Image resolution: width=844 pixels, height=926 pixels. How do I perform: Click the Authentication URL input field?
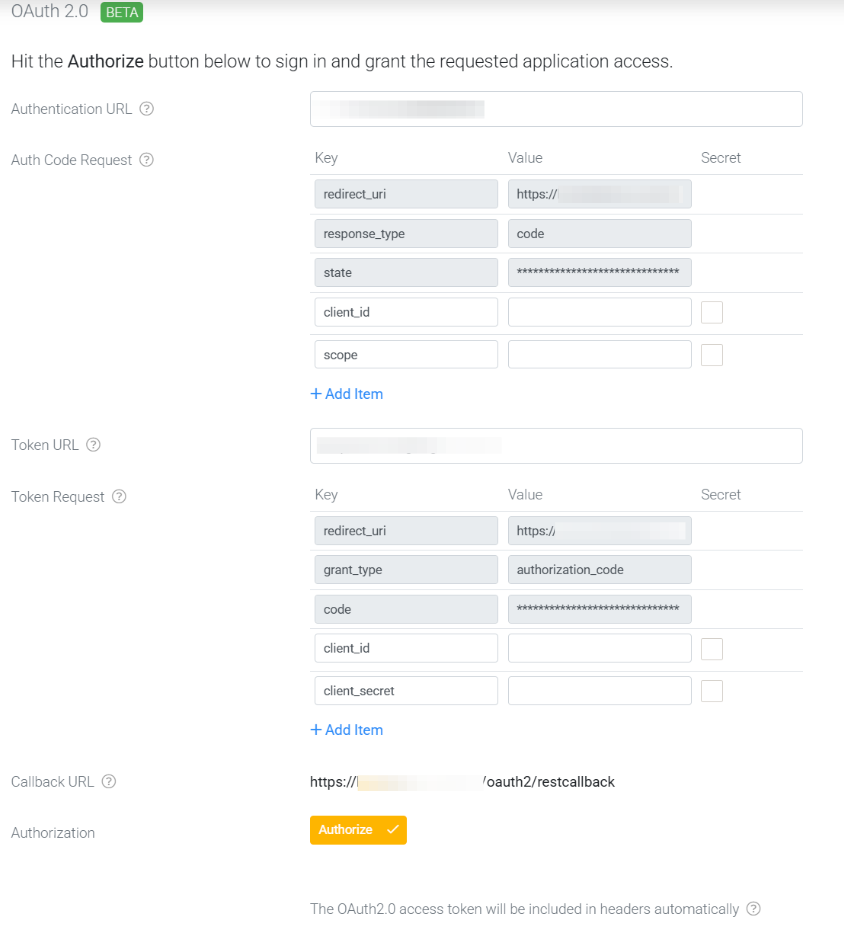556,109
